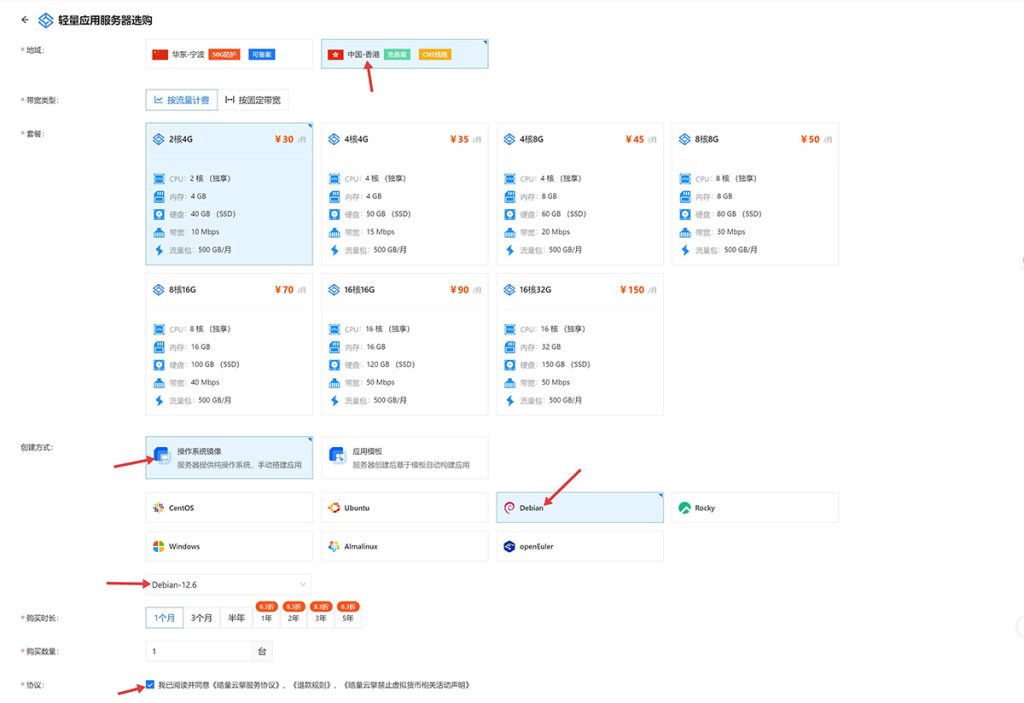Select the 5年 duration option

tap(347, 618)
